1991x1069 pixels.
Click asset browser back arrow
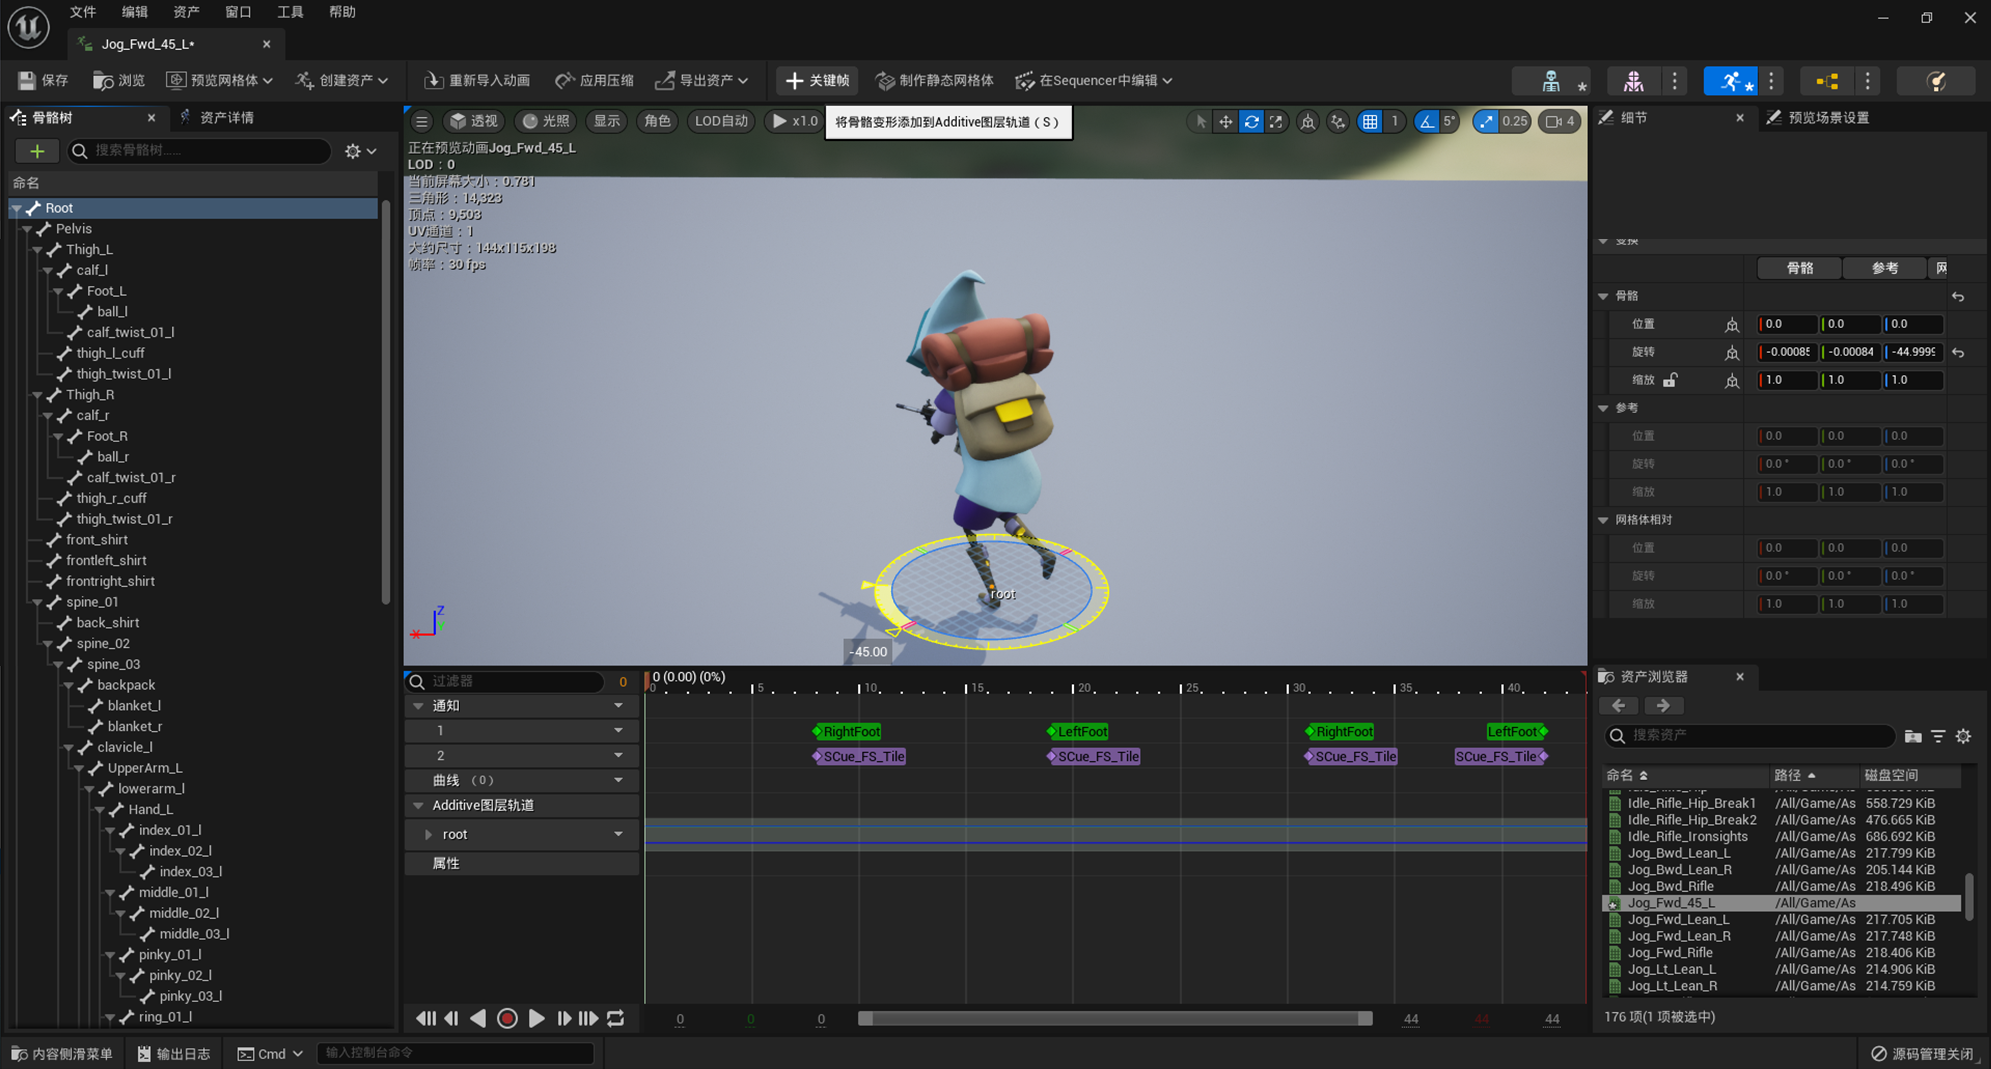[1619, 706]
